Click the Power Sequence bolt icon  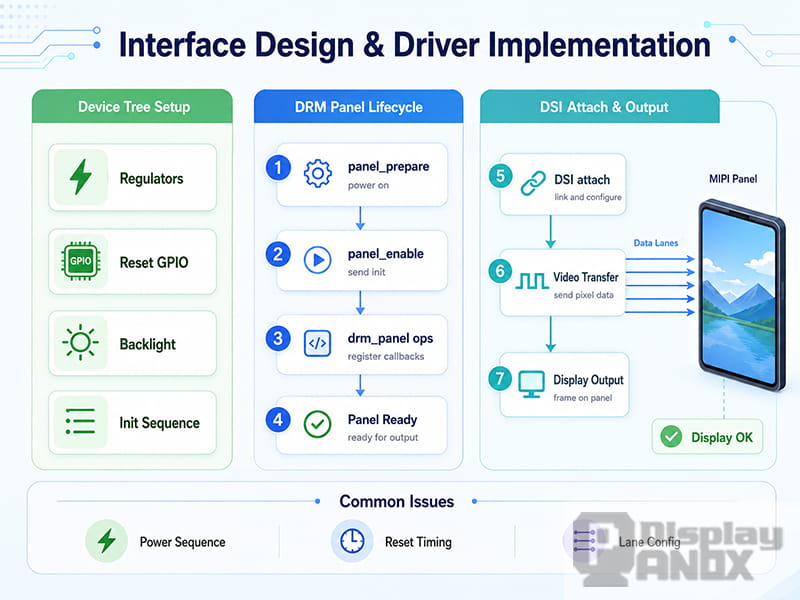pos(106,541)
